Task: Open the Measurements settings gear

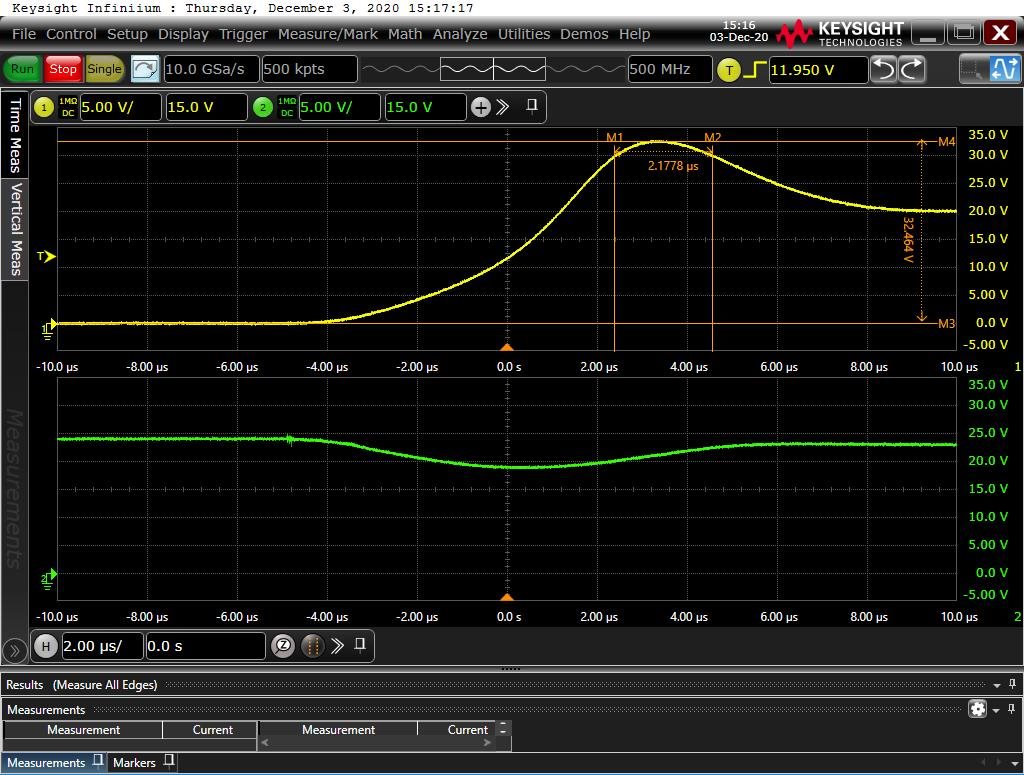Action: (x=978, y=709)
